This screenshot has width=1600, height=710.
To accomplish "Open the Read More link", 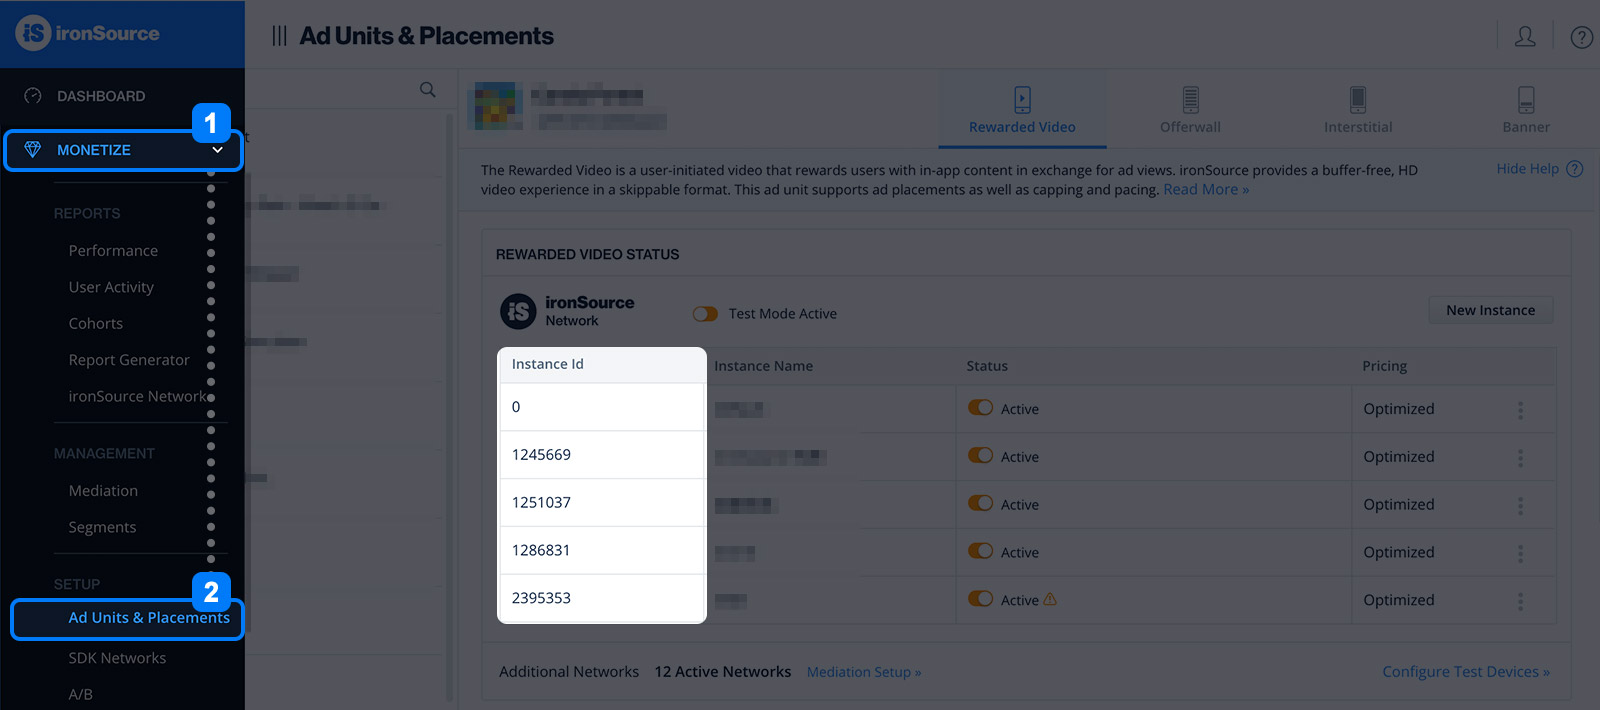I will pos(1206,190).
